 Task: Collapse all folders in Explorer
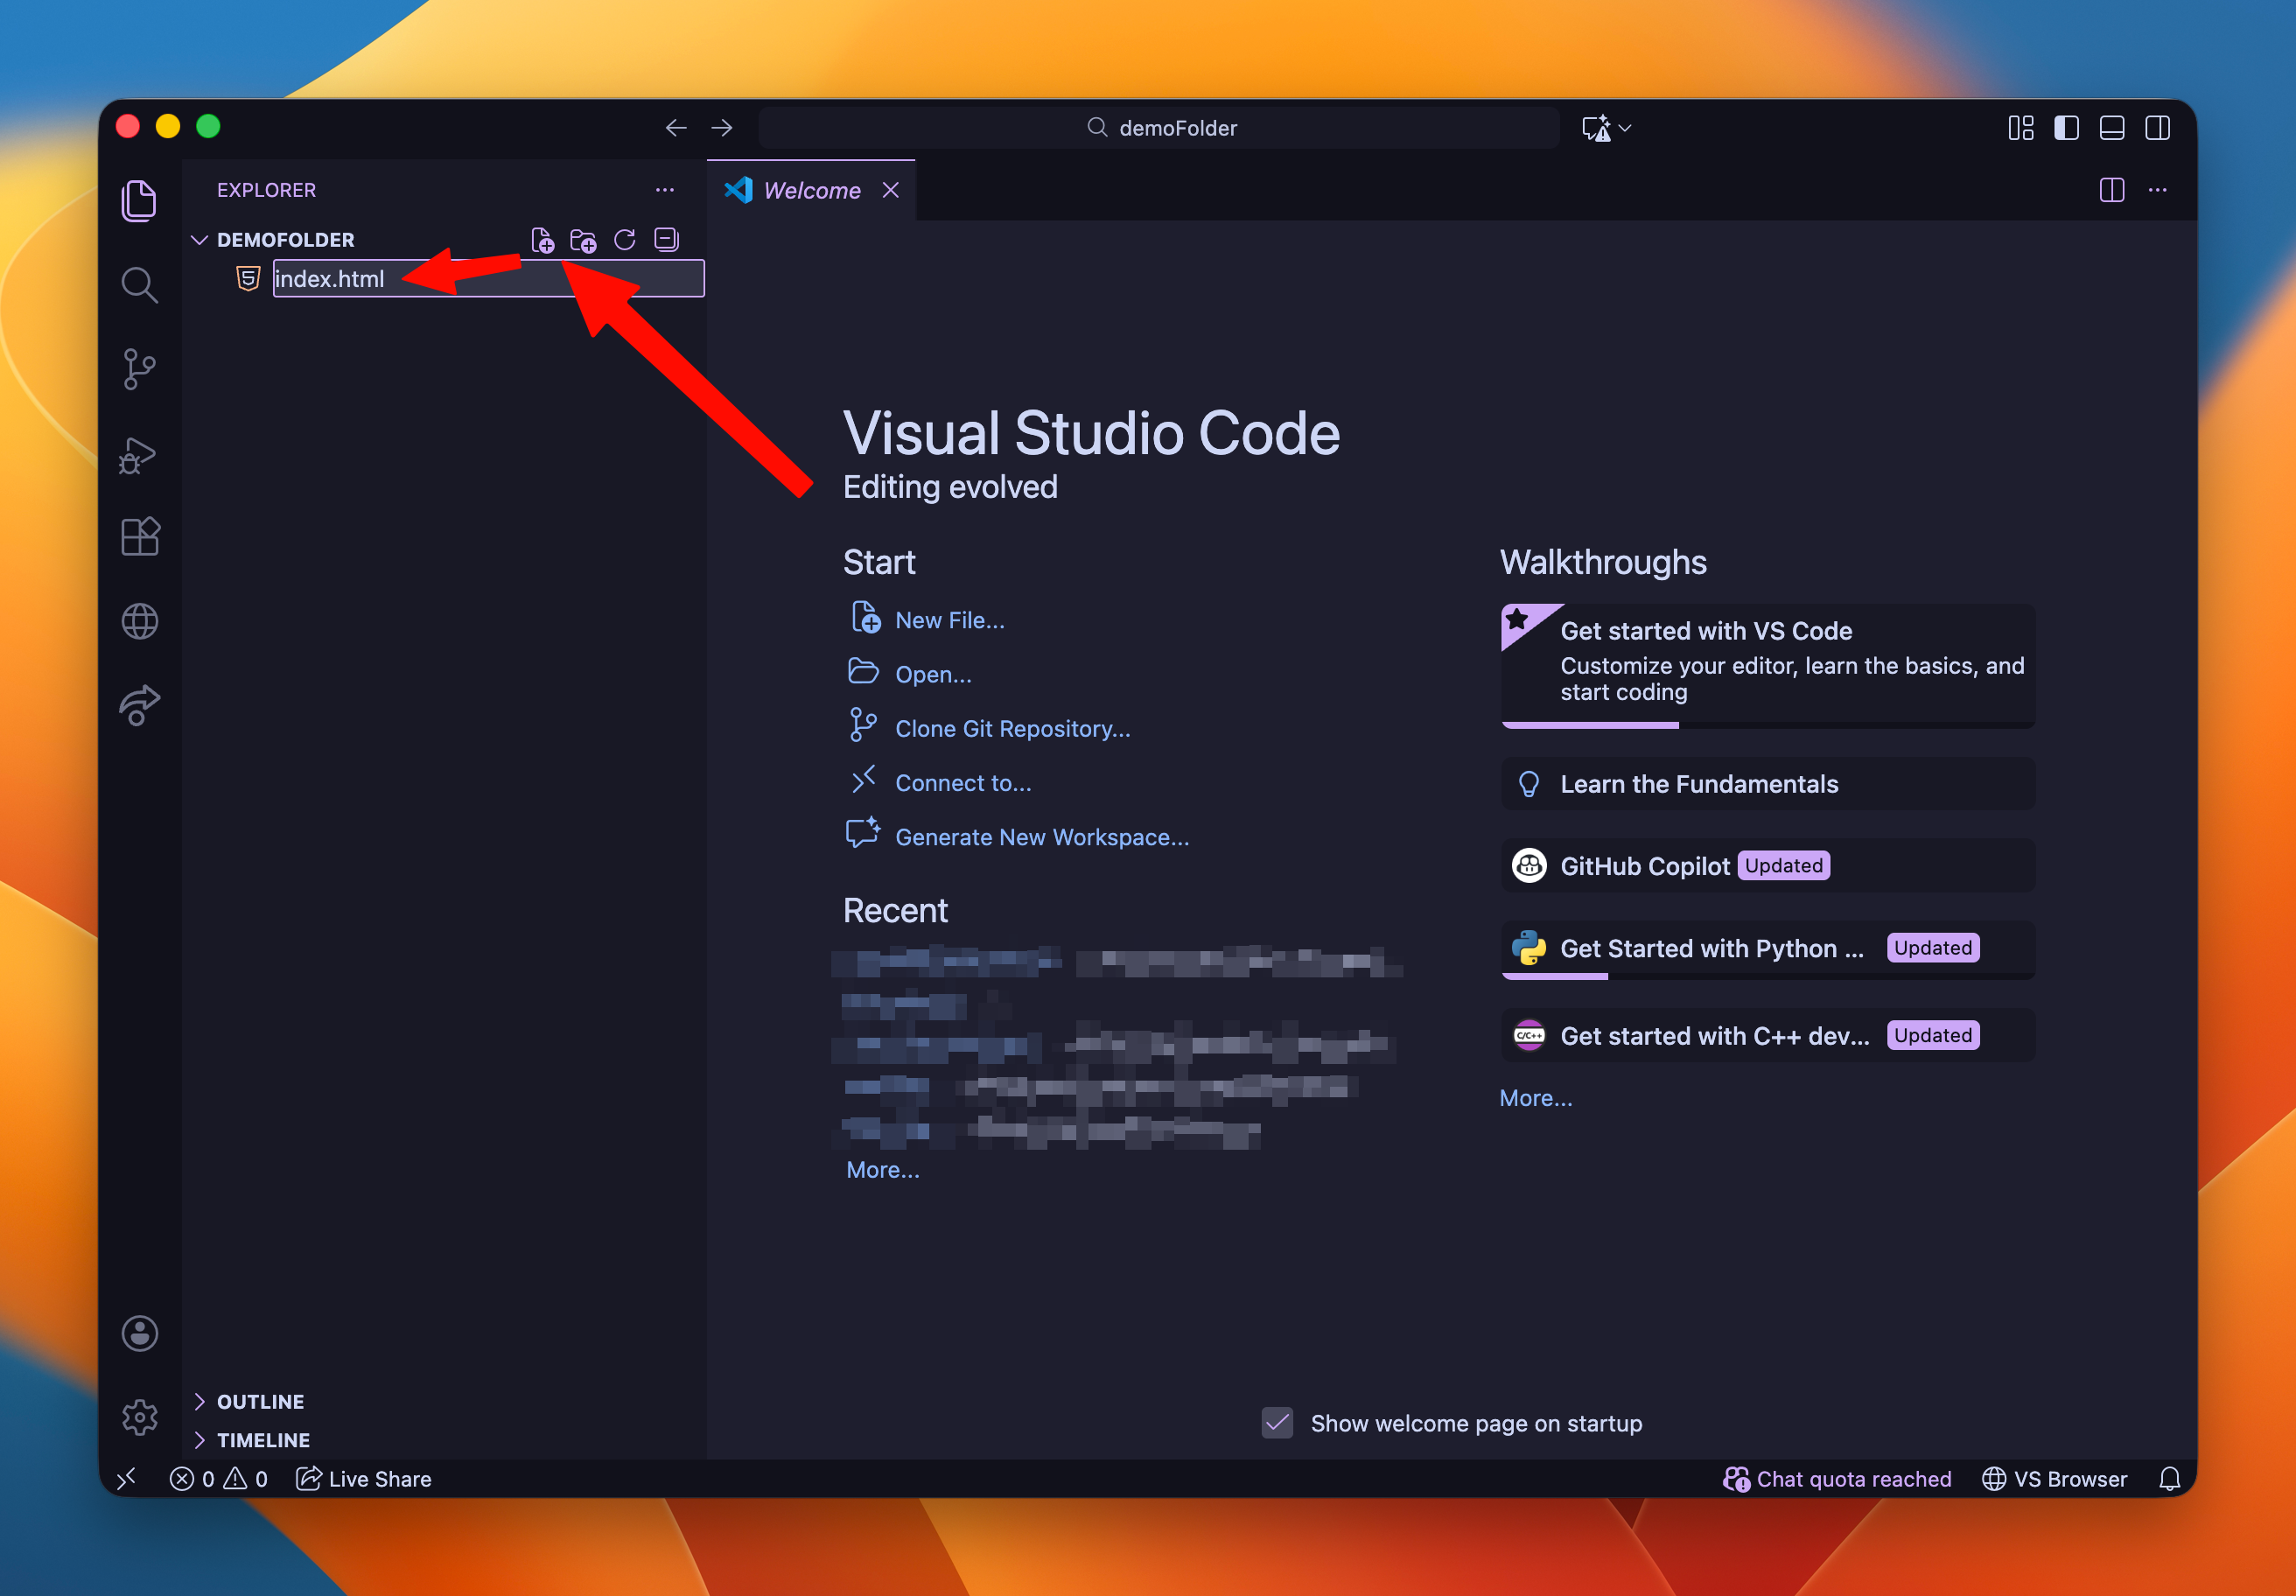pyautogui.click(x=666, y=240)
